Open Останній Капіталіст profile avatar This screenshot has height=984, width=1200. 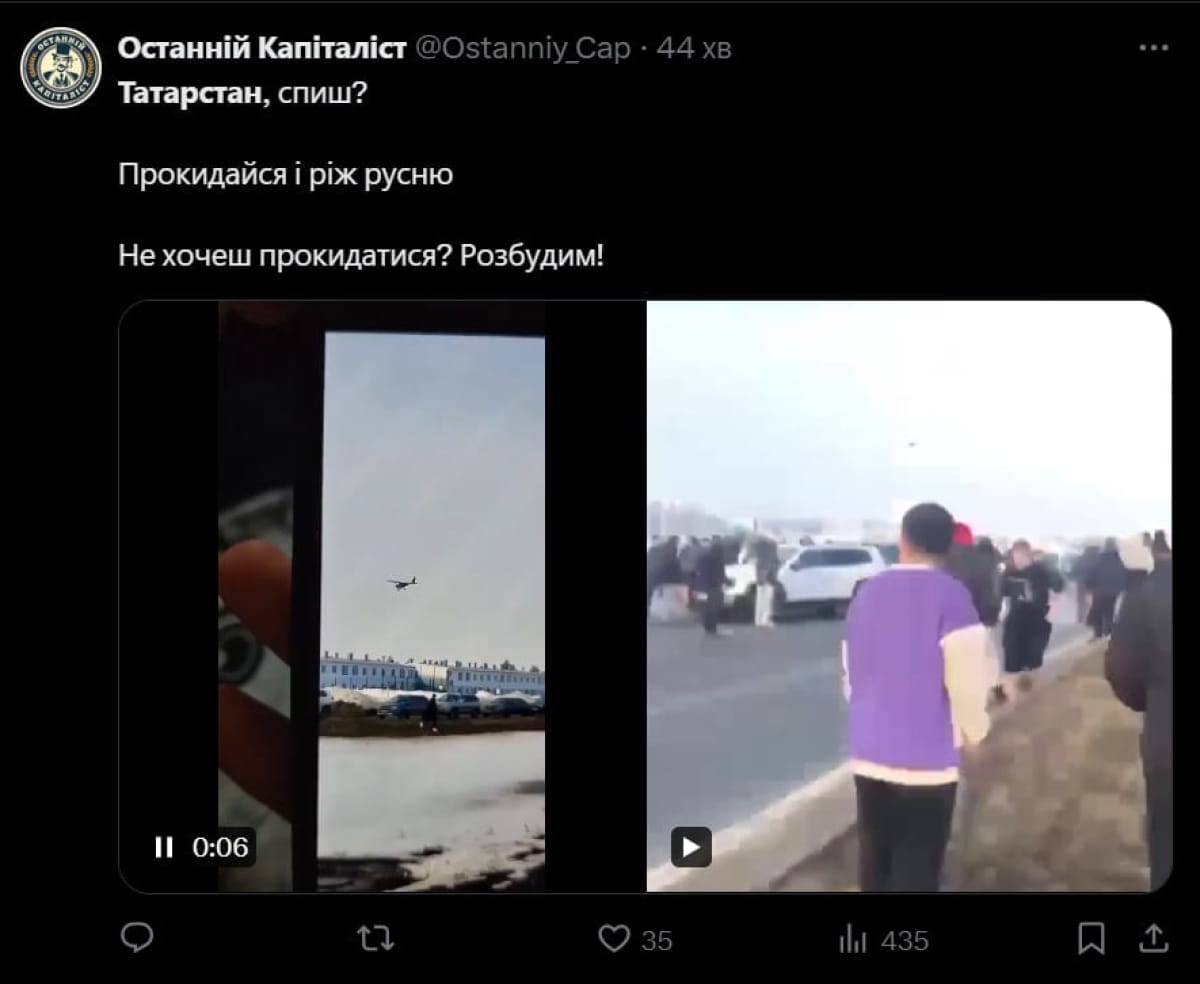[61, 68]
